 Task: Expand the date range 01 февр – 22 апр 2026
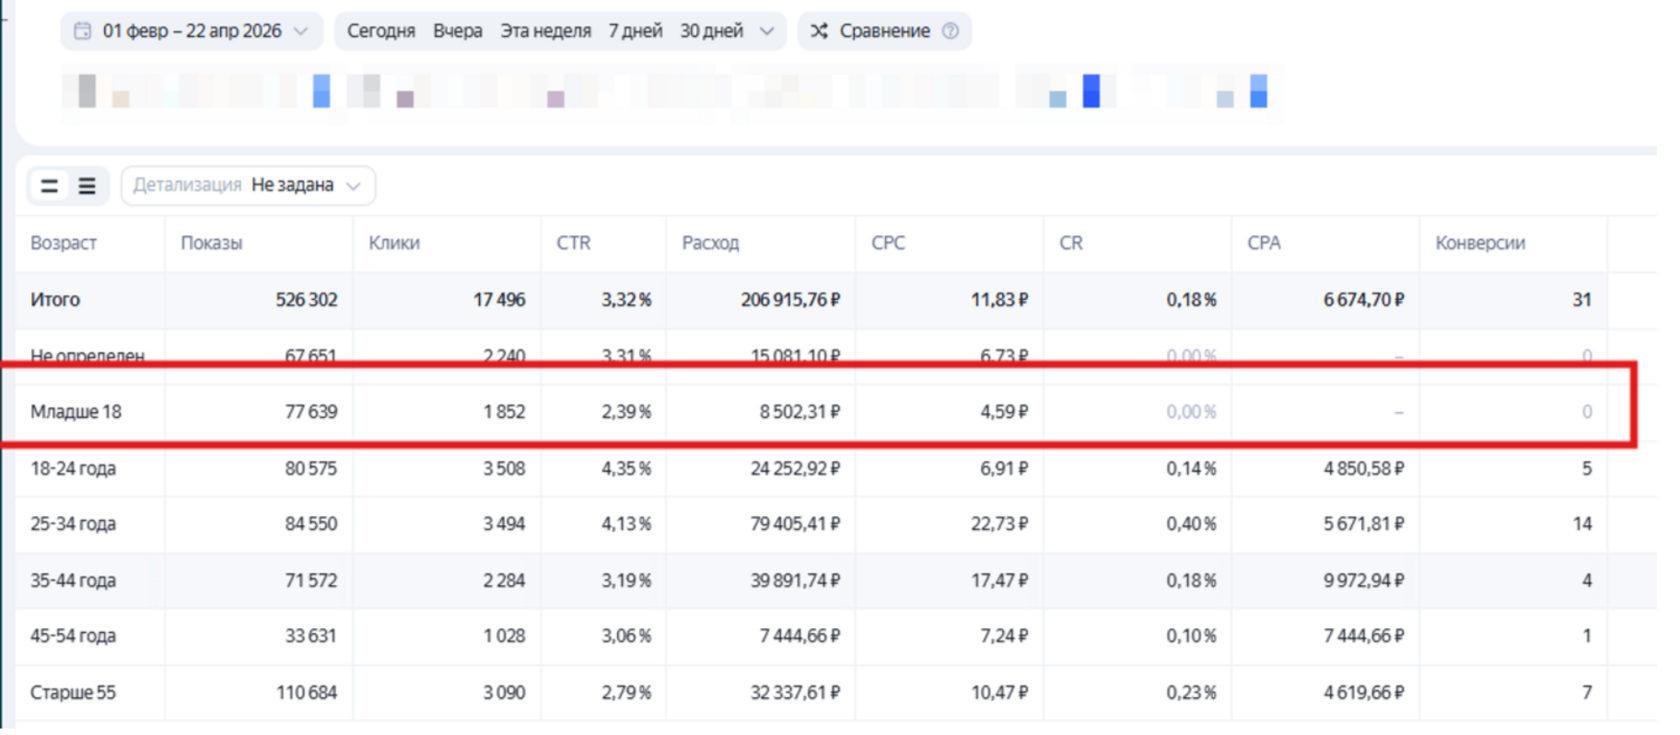pos(192,31)
